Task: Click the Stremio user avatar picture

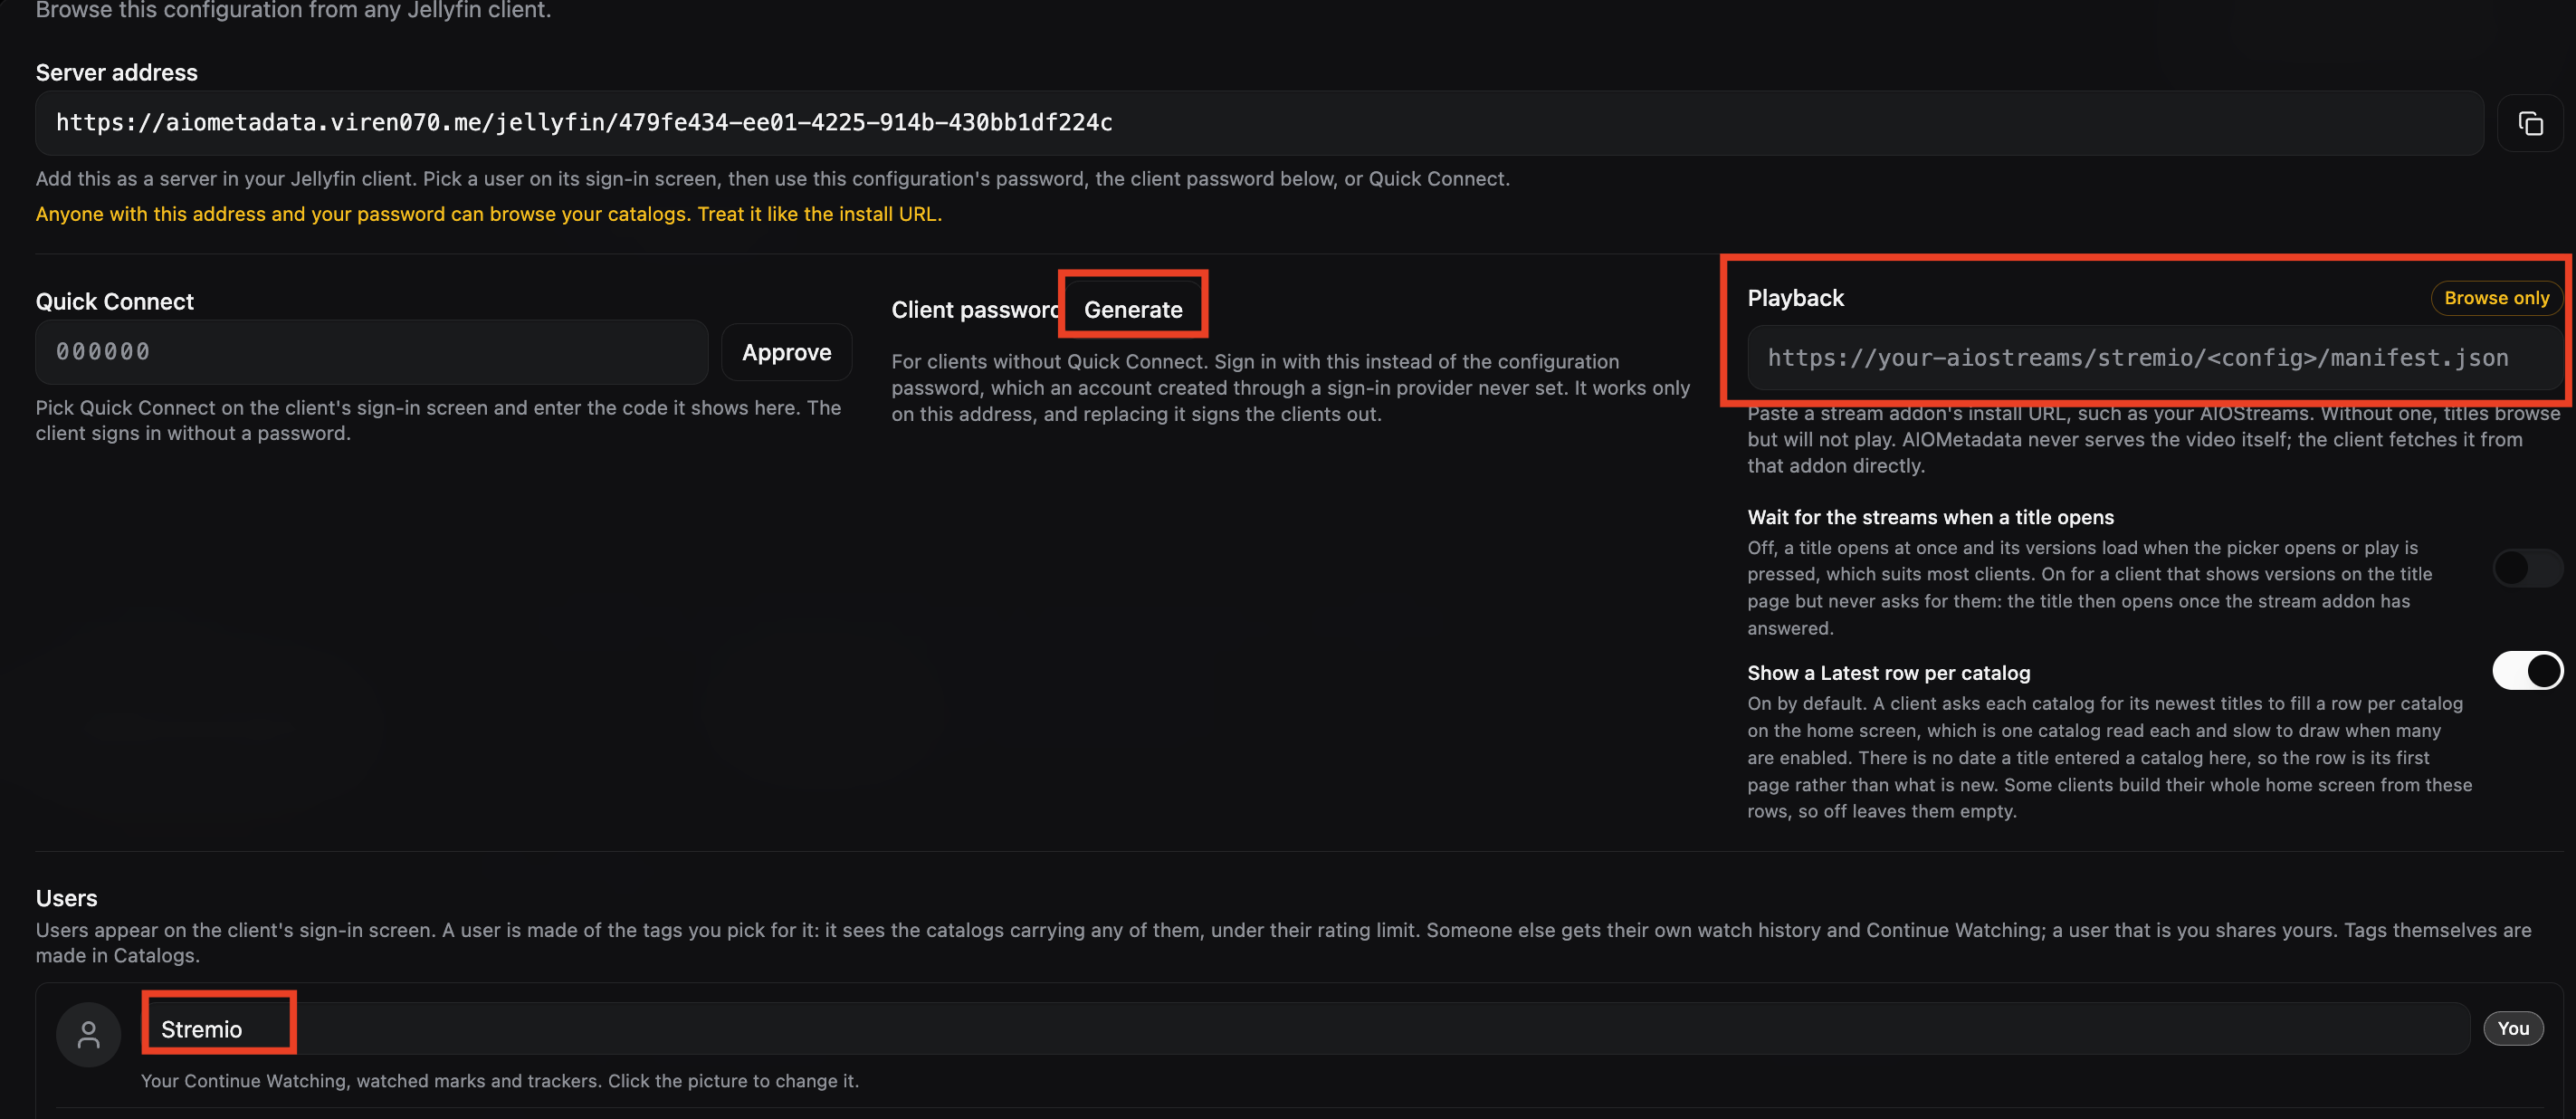Action: 88,1034
